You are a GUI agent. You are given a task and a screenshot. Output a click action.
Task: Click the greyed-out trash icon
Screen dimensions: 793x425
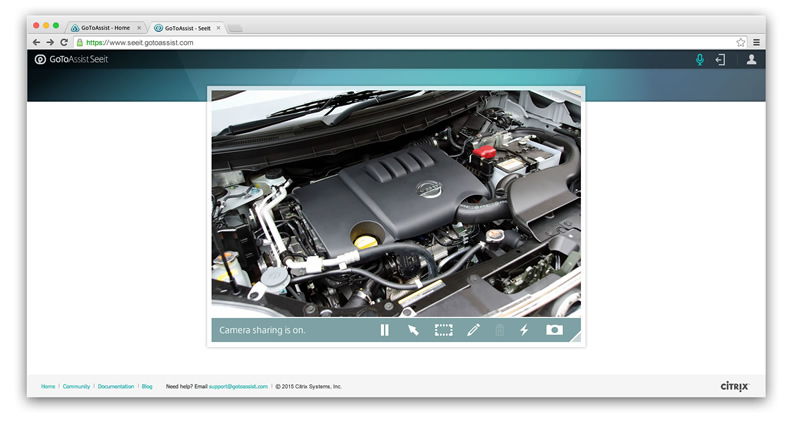(x=499, y=330)
